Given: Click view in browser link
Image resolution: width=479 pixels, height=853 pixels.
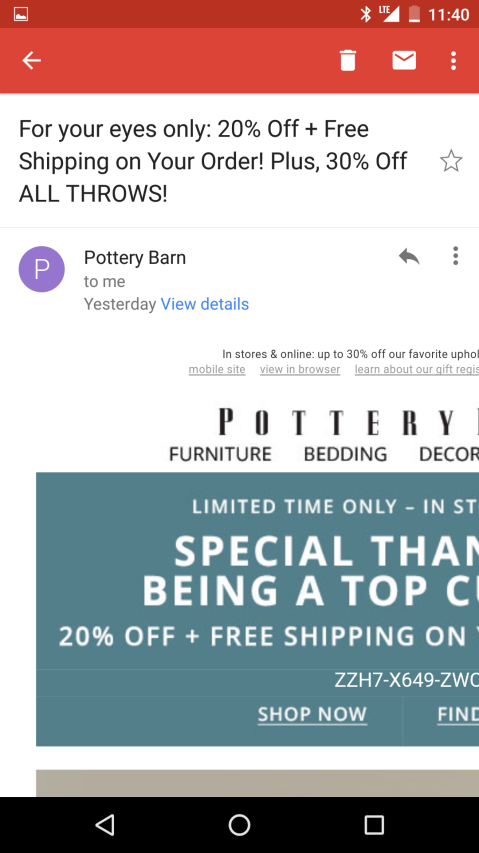Looking at the screenshot, I should pos(300,370).
